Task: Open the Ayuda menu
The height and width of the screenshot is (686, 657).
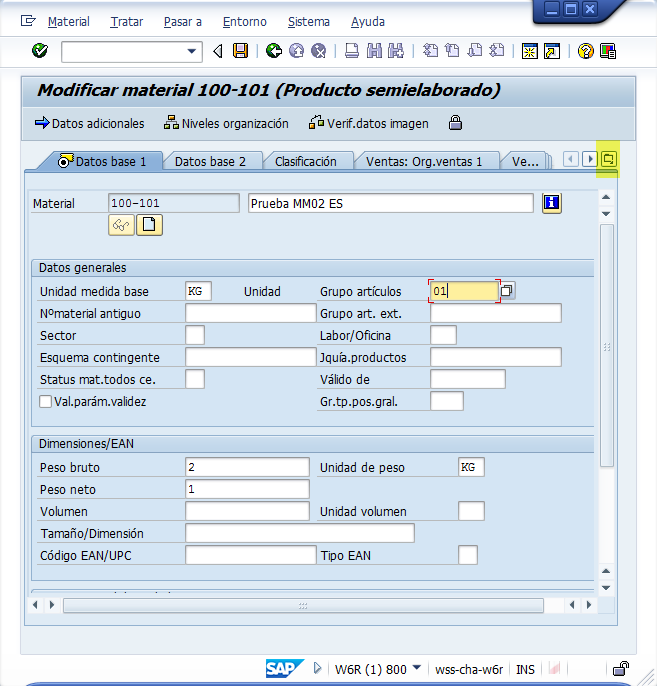Action: 368,21
